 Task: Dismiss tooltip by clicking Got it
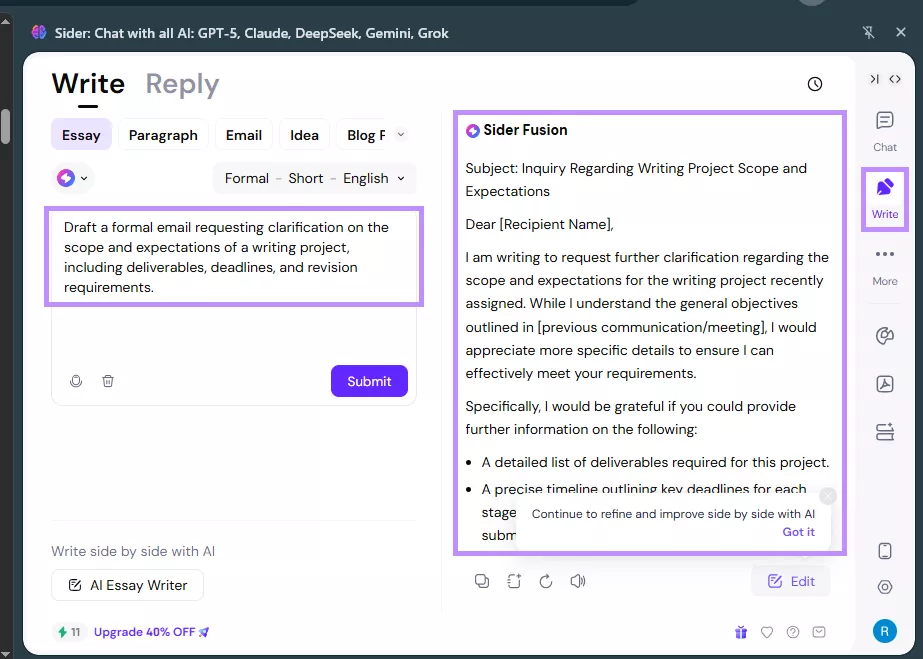click(x=798, y=532)
